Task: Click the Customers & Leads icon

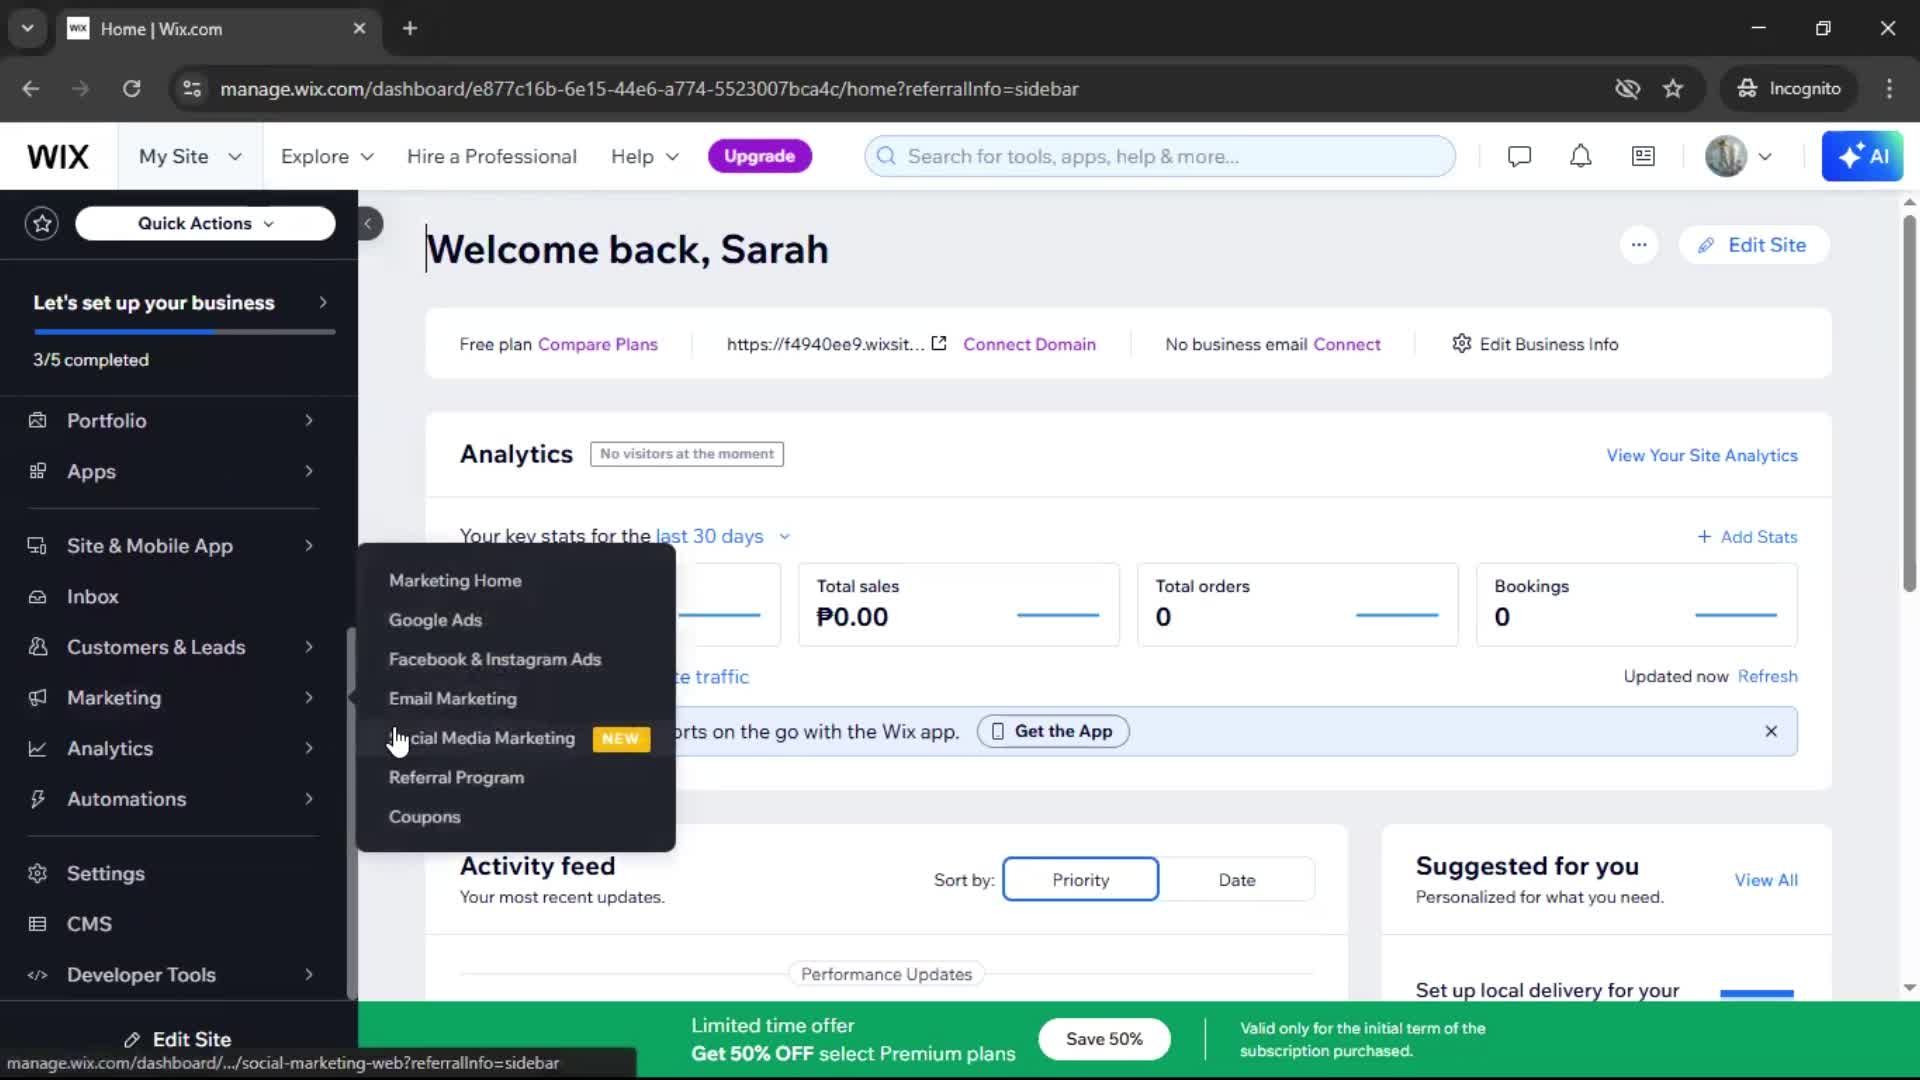Action: (x=38, y=647)
